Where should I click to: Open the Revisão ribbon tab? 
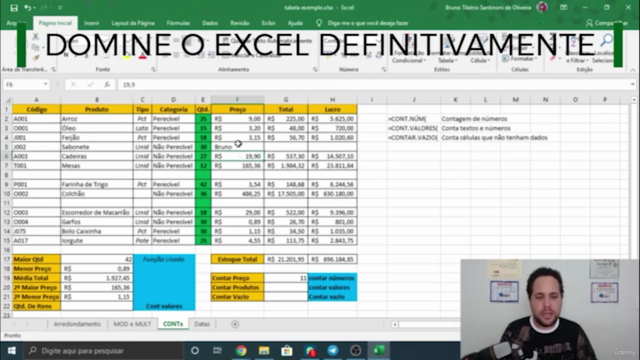(240, 23)
